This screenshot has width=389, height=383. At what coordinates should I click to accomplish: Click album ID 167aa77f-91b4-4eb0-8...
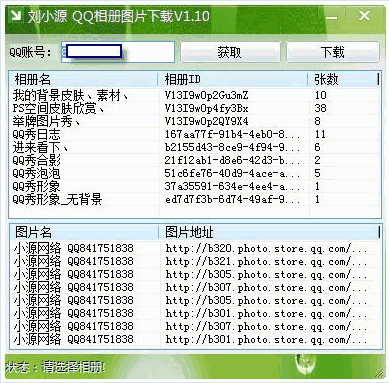click(232, 134)
